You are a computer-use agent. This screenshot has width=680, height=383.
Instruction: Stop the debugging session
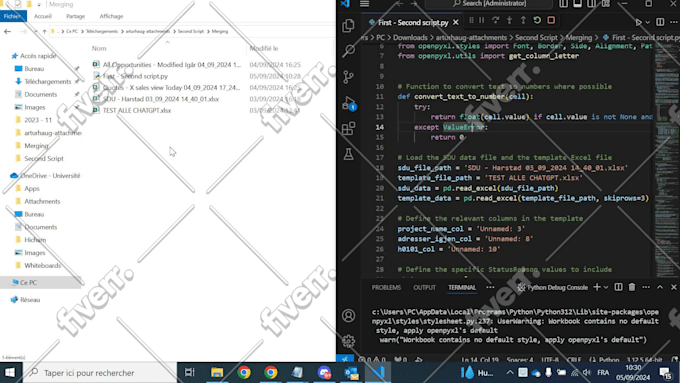tap(551, 20)
